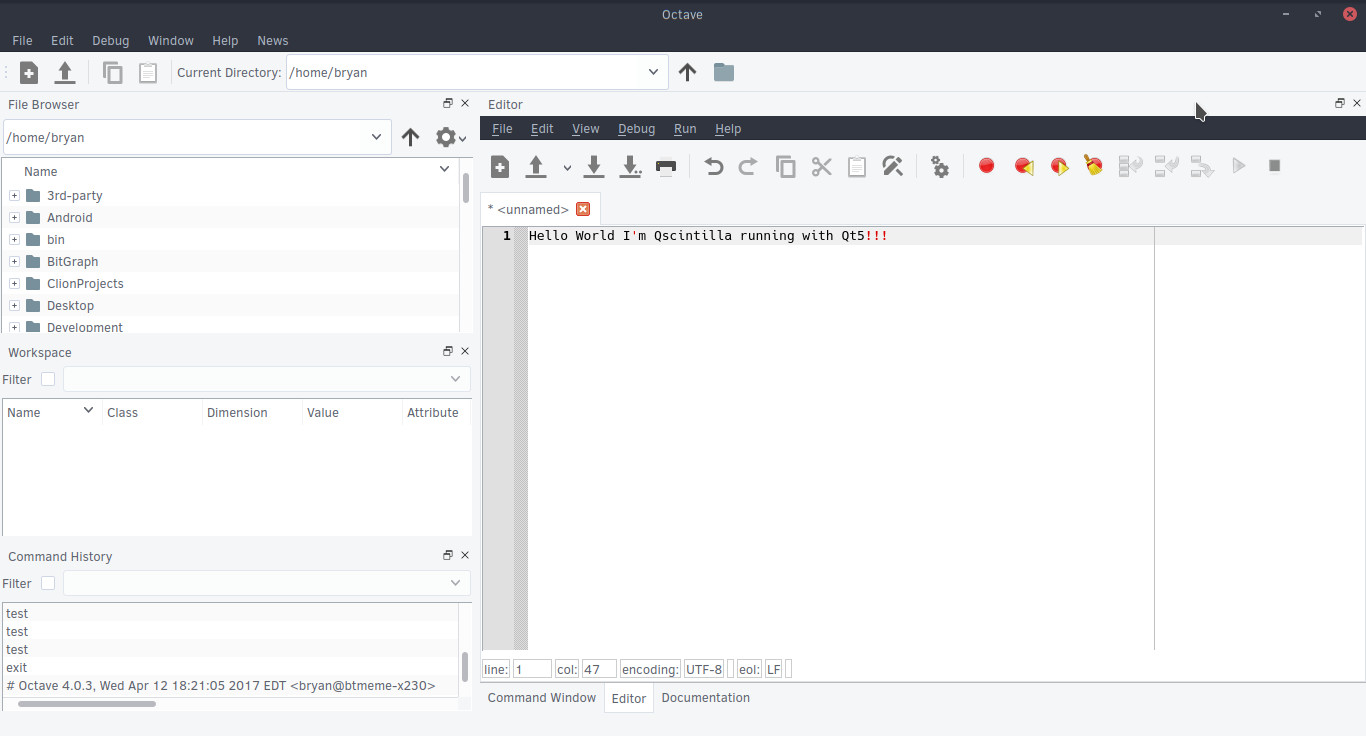This screenshot has height=736, width=1366.
Task: Sort Workspace by Dimension column
Action: [x=252, y=412]
